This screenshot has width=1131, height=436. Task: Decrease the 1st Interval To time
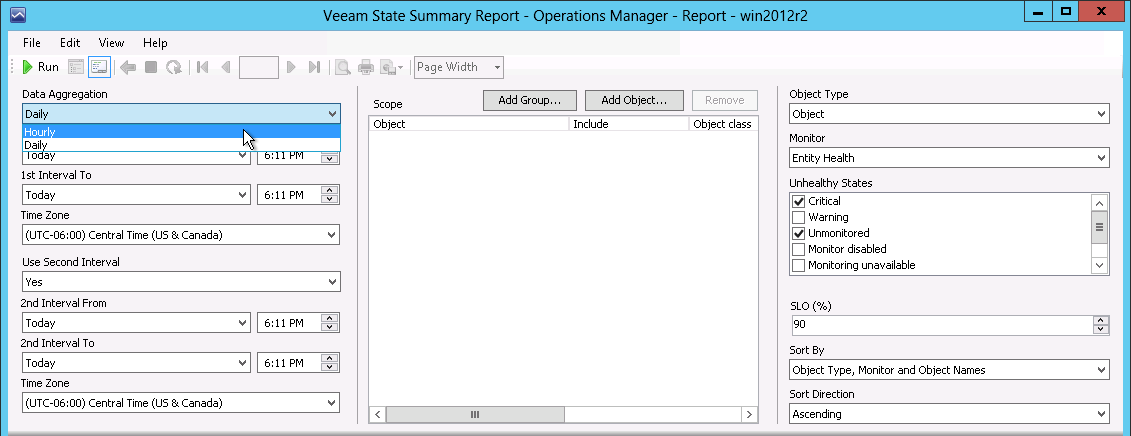click(330, 199)
